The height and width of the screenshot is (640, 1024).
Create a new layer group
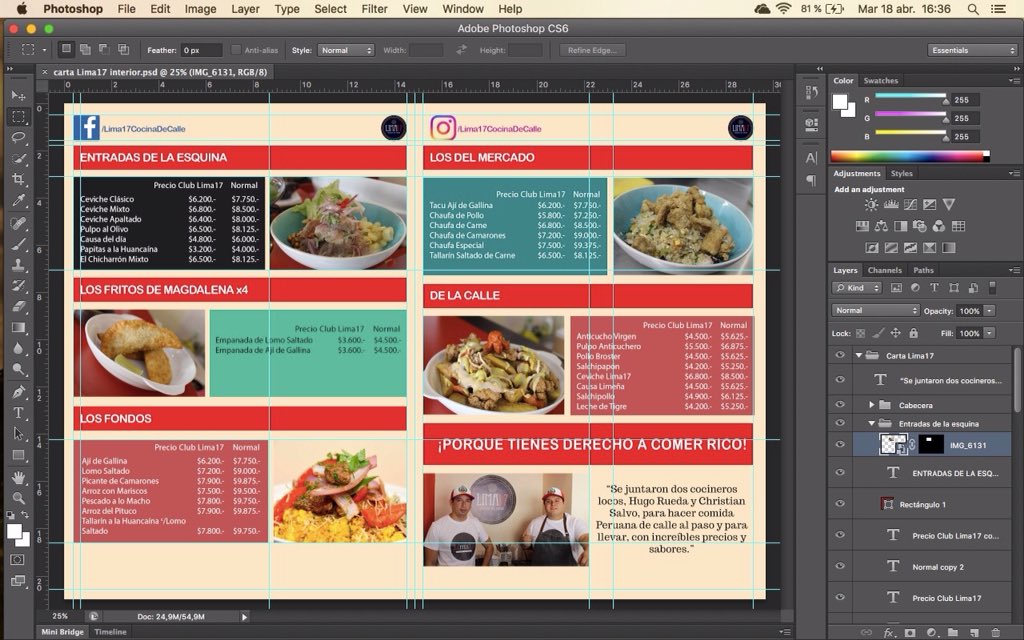[x=953, y=632]
